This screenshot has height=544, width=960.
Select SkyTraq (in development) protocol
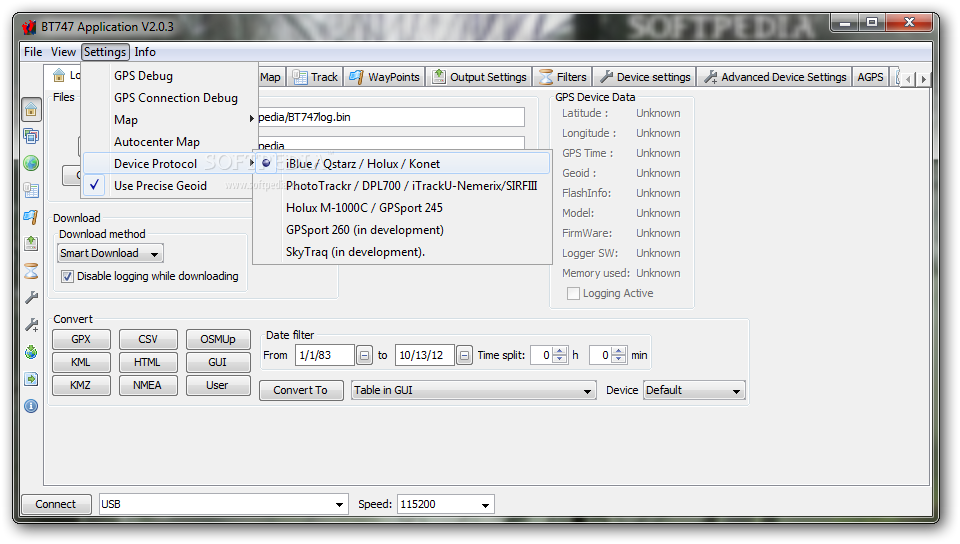click(x=402, y=252)
